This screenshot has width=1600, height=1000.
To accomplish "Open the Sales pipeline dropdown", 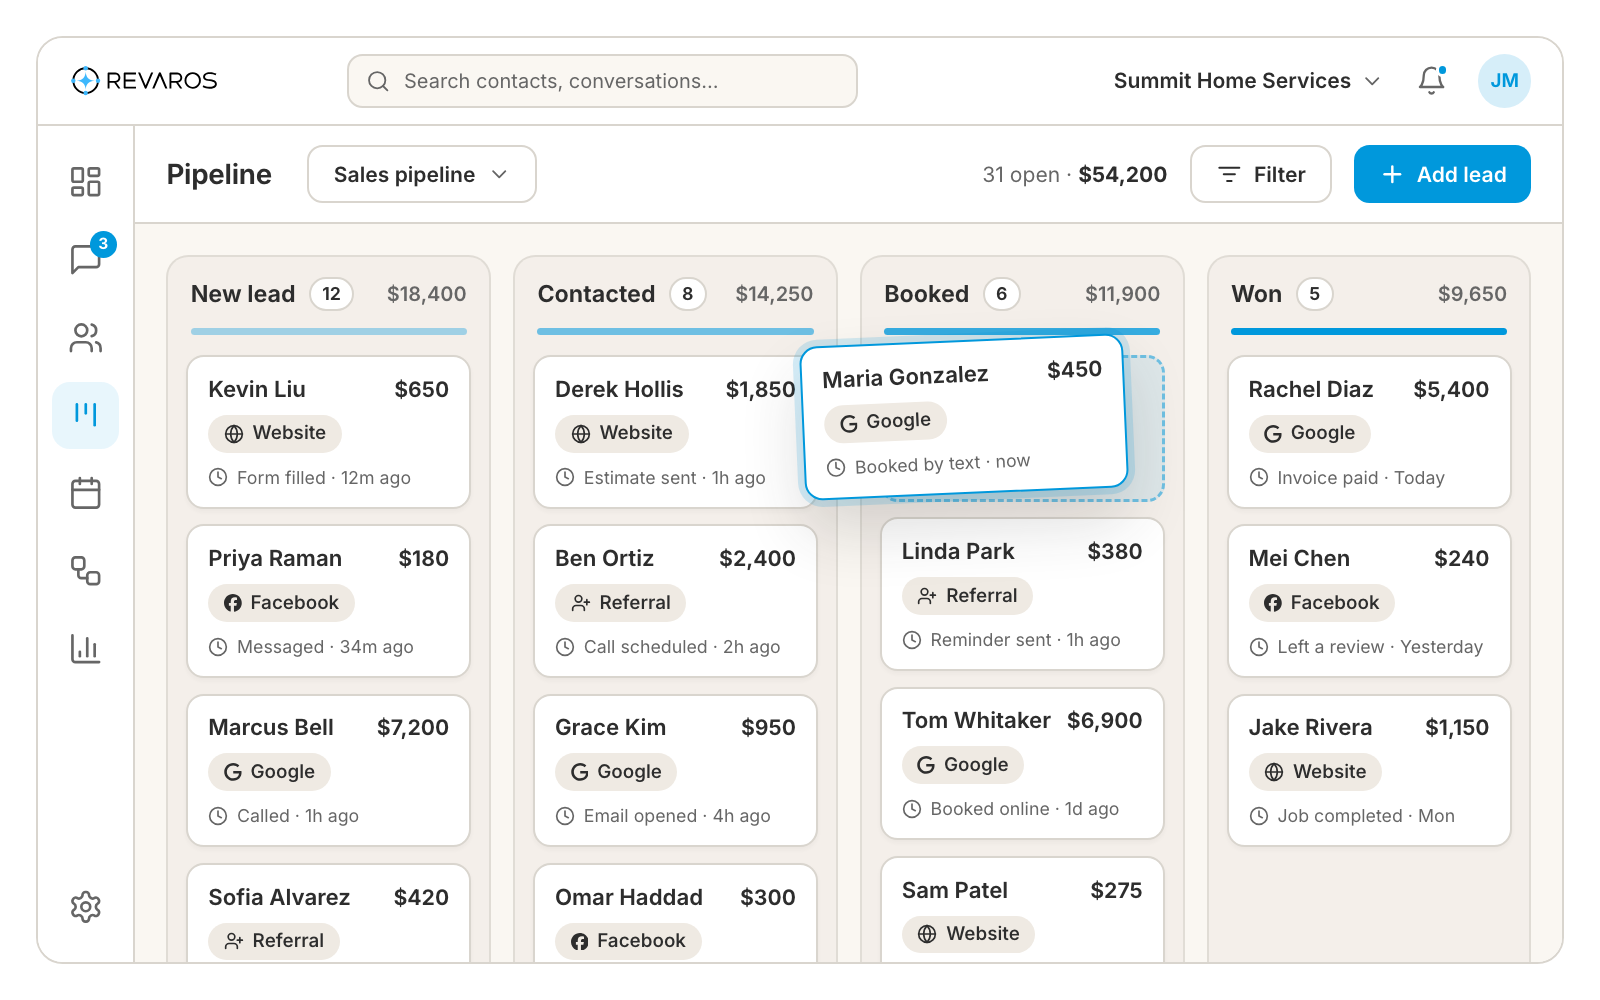I will pos(422,175).
